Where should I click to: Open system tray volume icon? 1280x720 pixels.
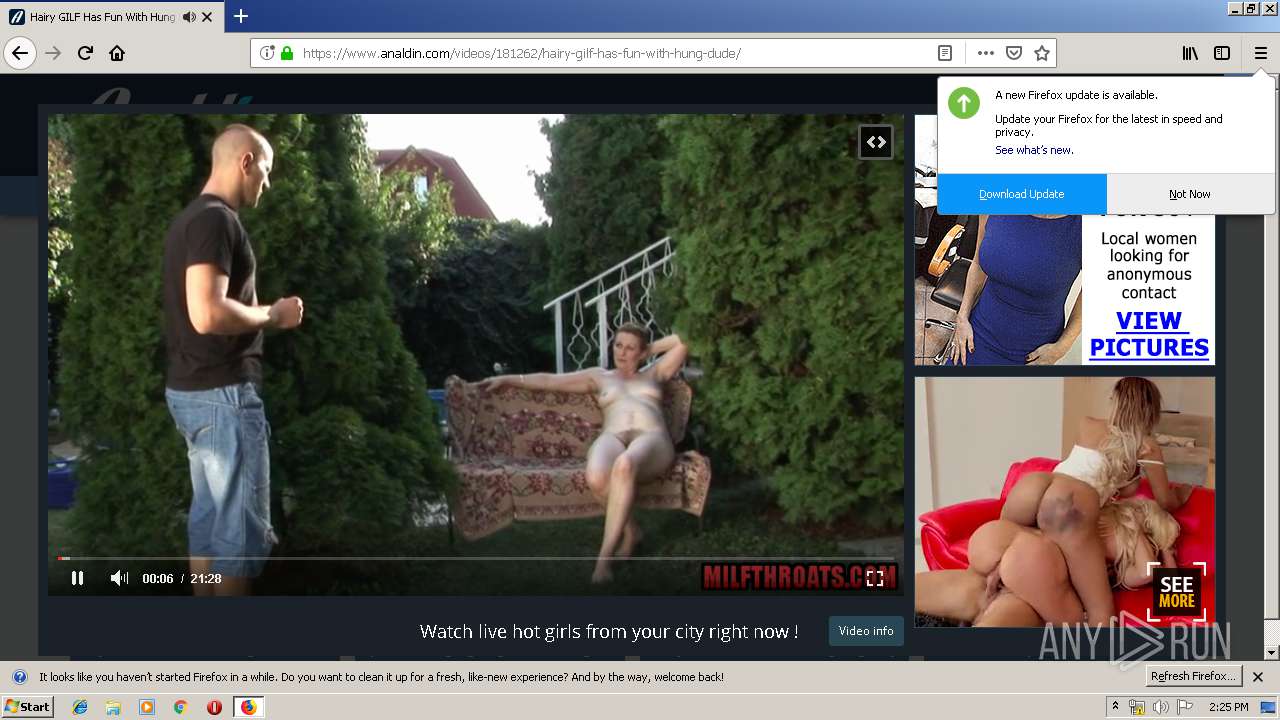click(x=1160, y=707)
